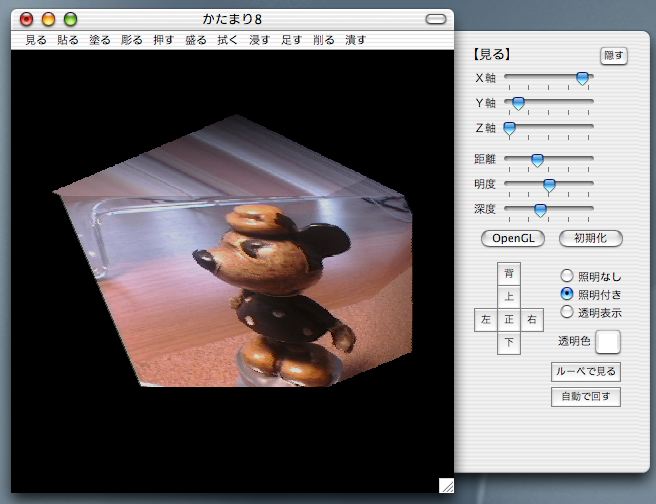Select the 上 top view cell
656x504 pixels.
click(509, 297)
